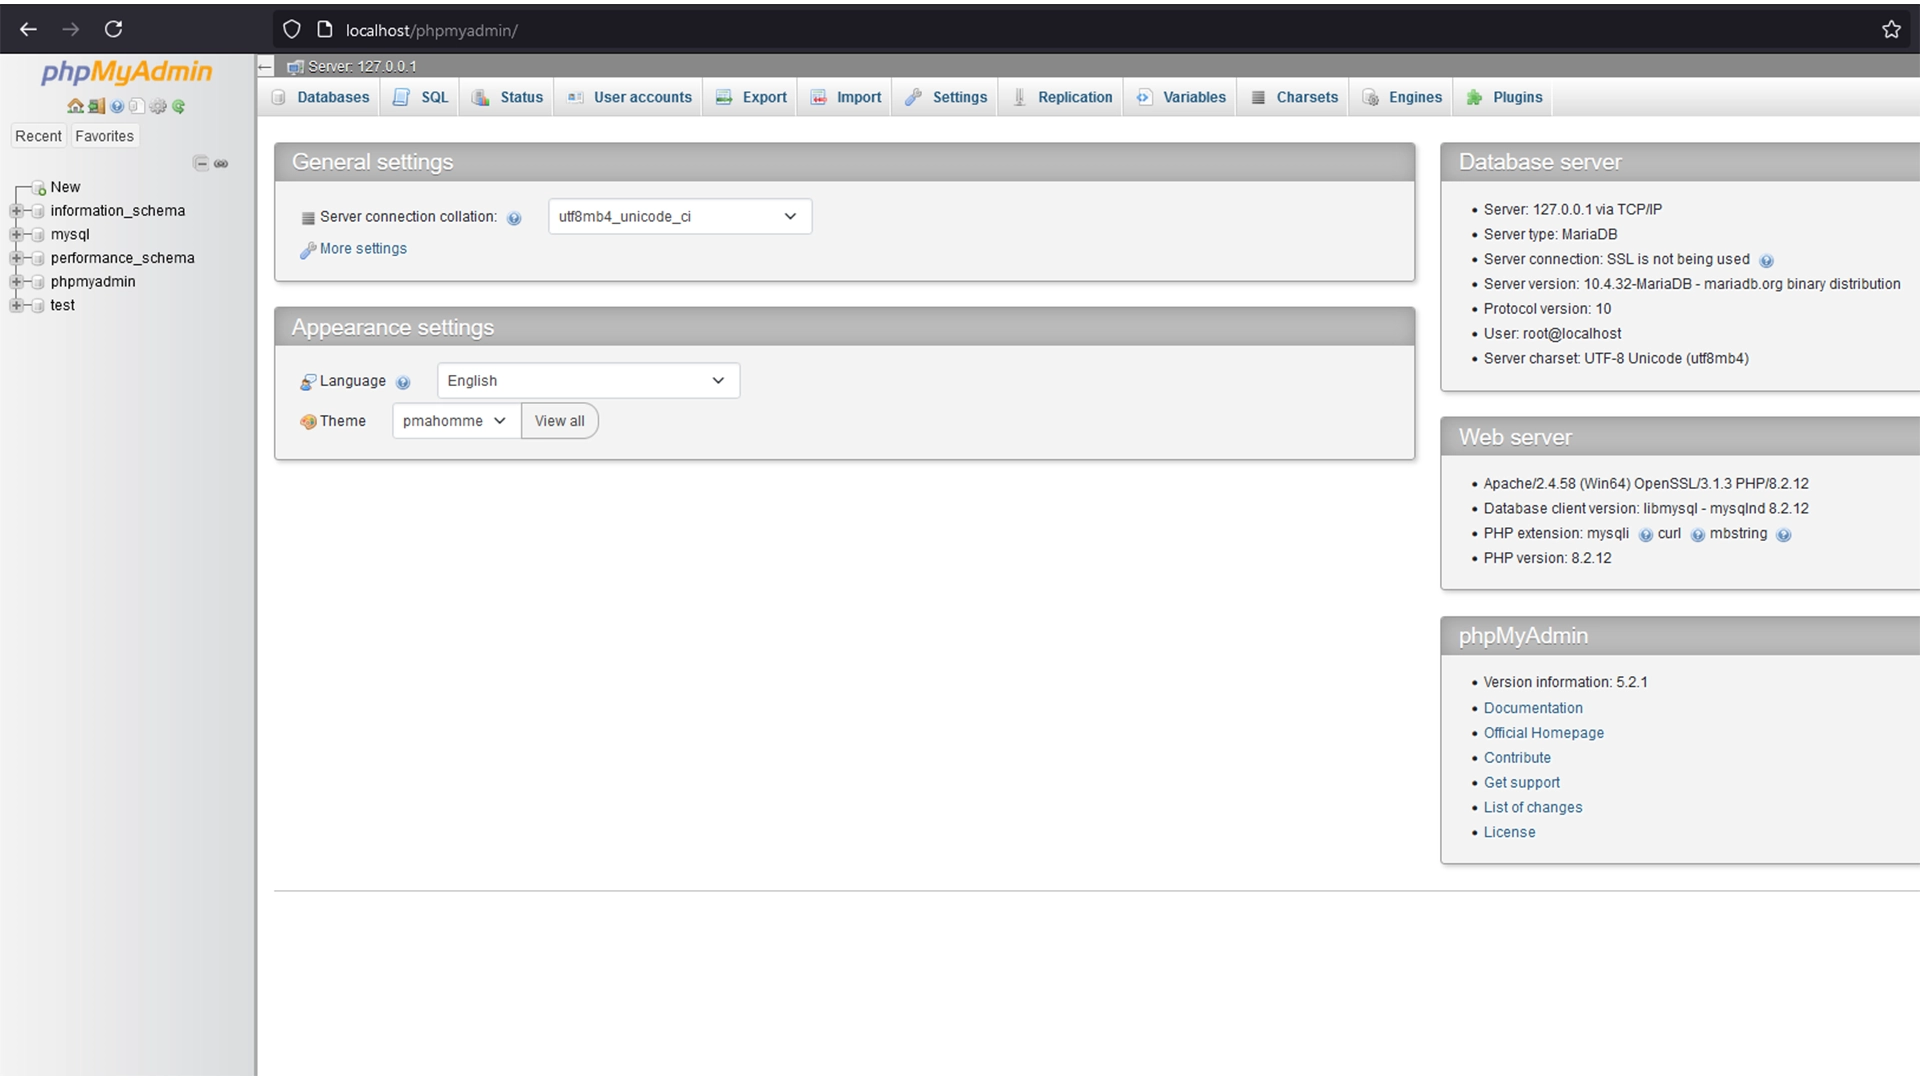Select New in the database tree
Viewport: 1920px width, 1080px height.
coord(65,187)
